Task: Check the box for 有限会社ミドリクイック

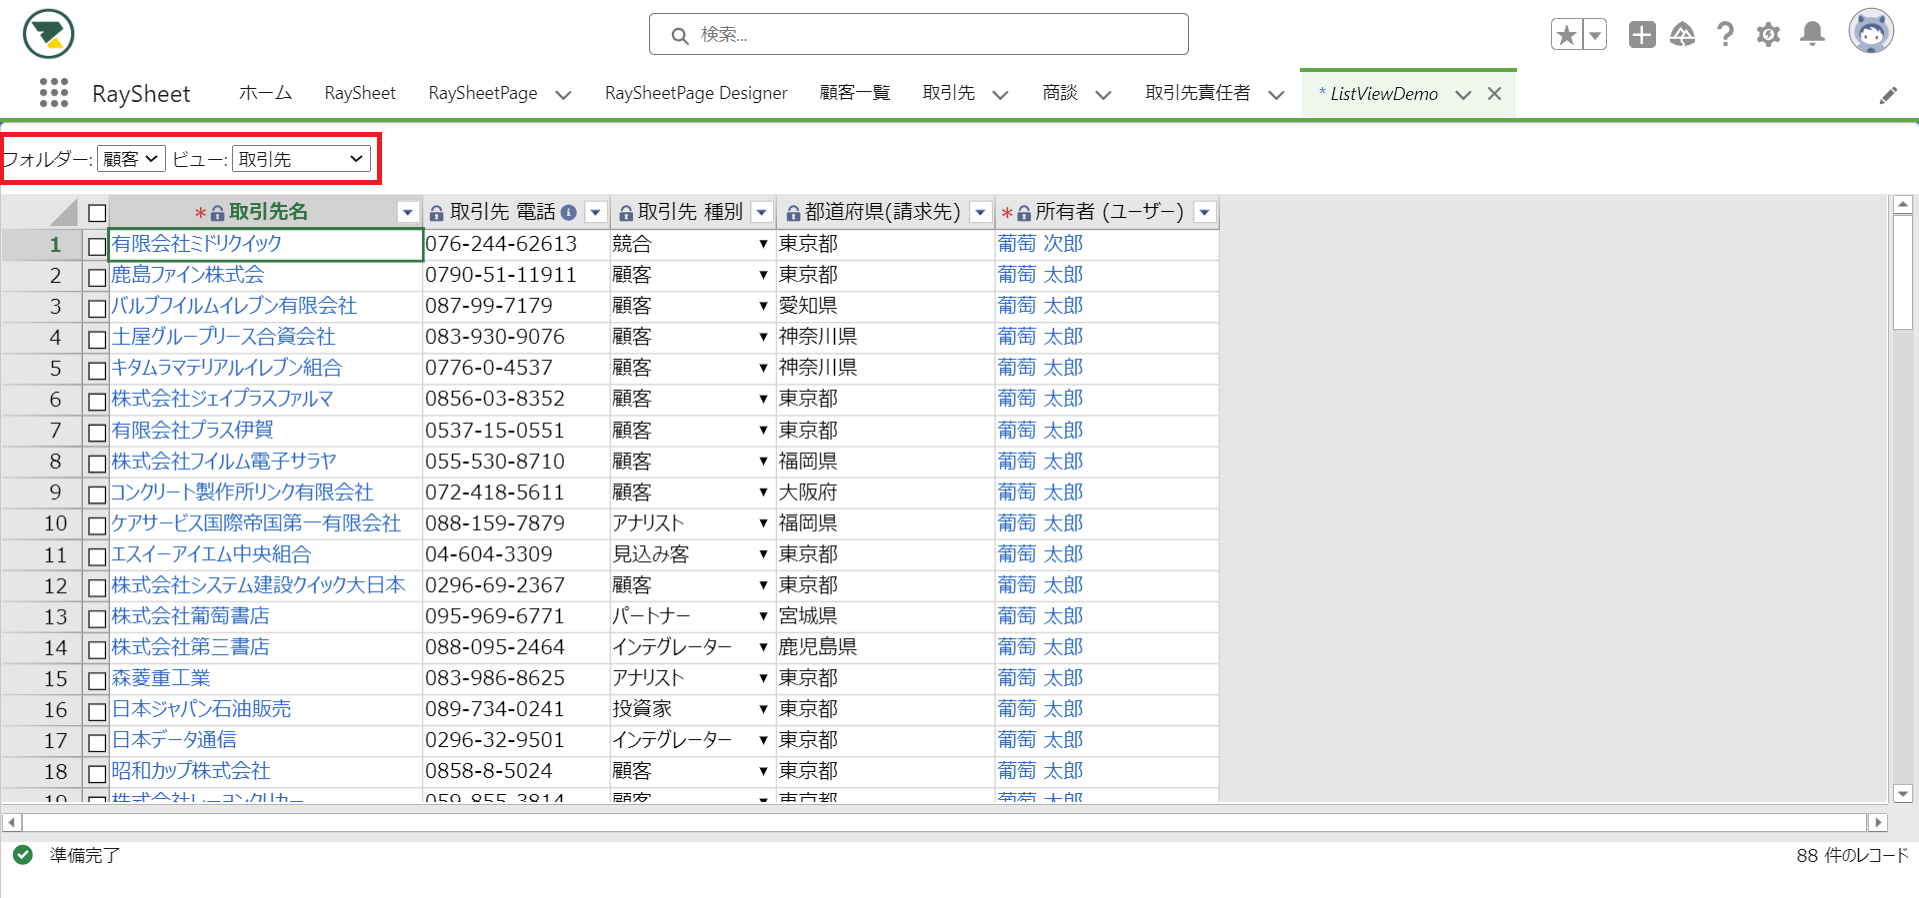Action: pos(97,245)
